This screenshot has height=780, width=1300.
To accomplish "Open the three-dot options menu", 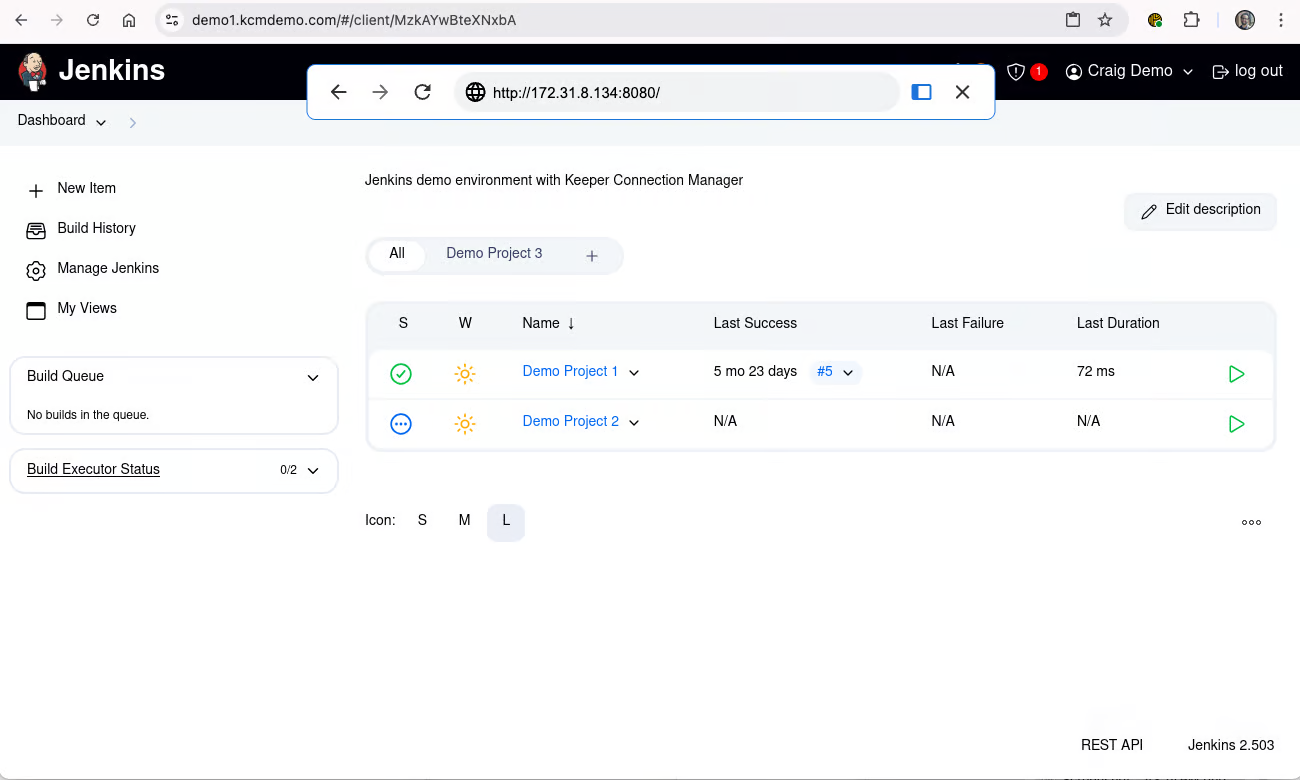I will coord(1251,522).
